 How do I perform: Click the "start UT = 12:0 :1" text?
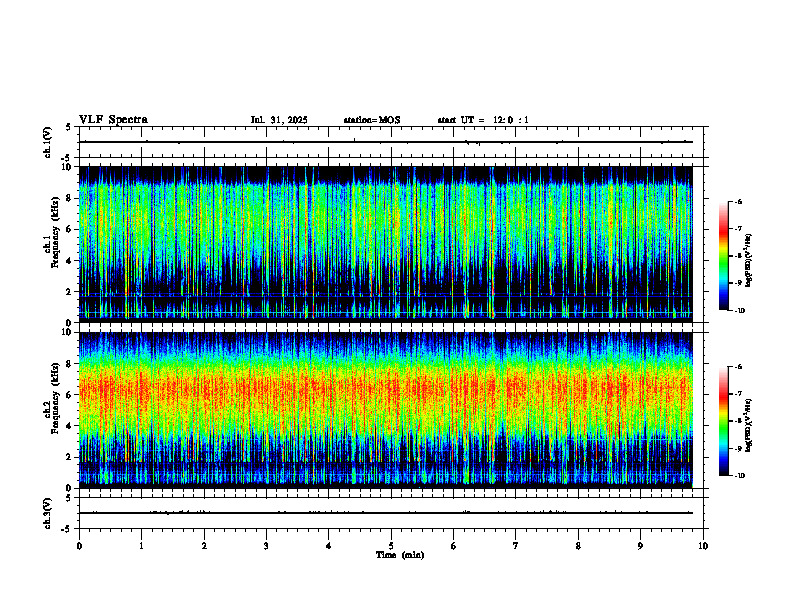(x=483, y=120)
